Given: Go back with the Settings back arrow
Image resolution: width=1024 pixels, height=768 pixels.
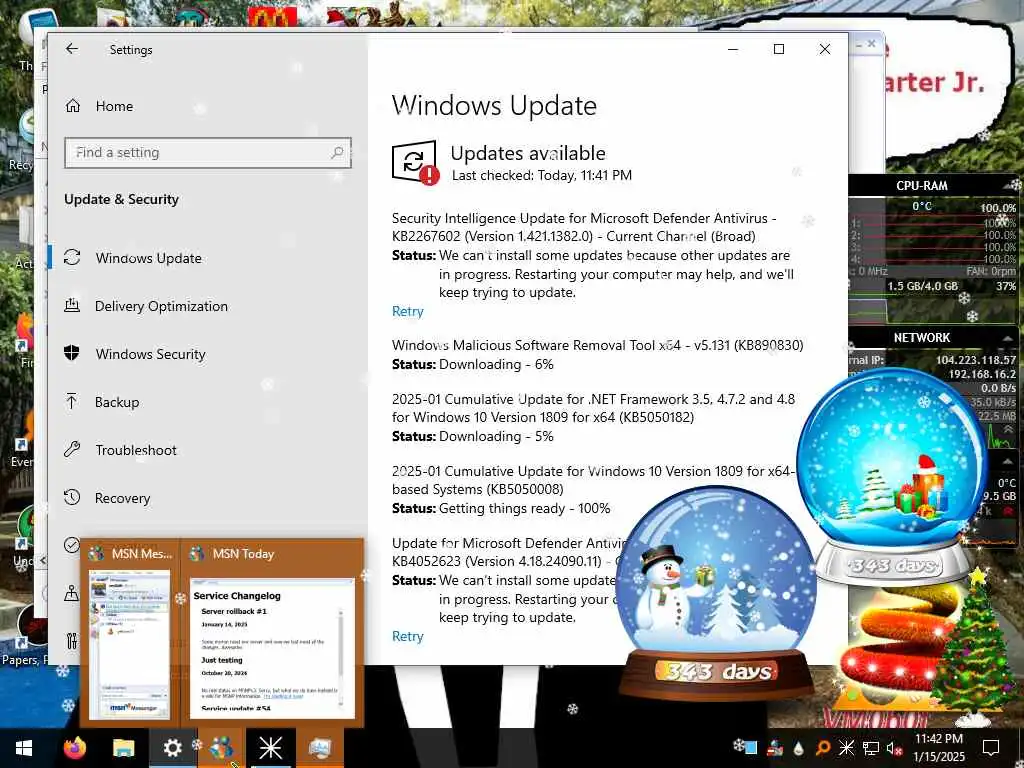Looking at the screenshot, I should click(72, 49).
